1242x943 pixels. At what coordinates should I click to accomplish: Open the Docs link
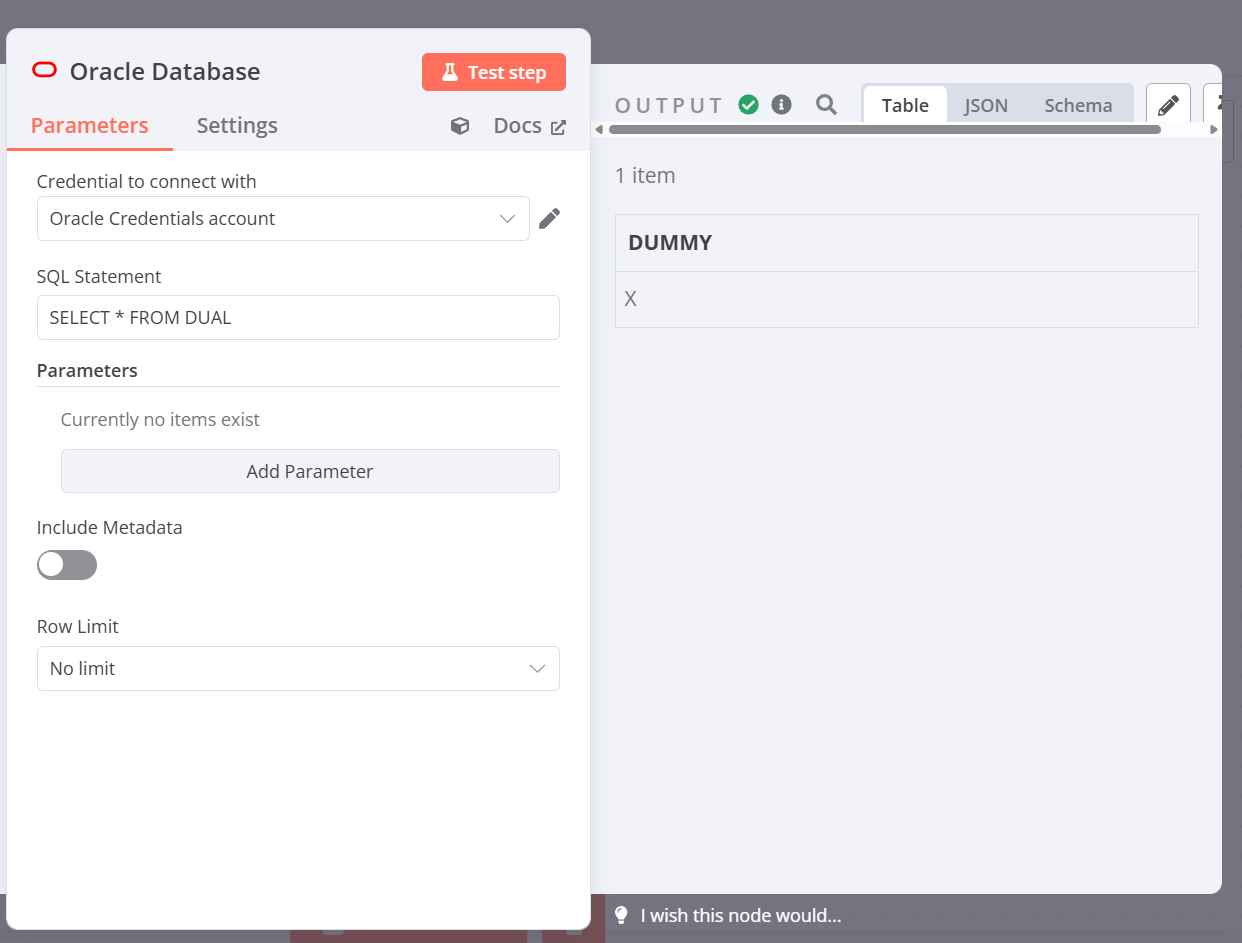[x=530, y=126]
